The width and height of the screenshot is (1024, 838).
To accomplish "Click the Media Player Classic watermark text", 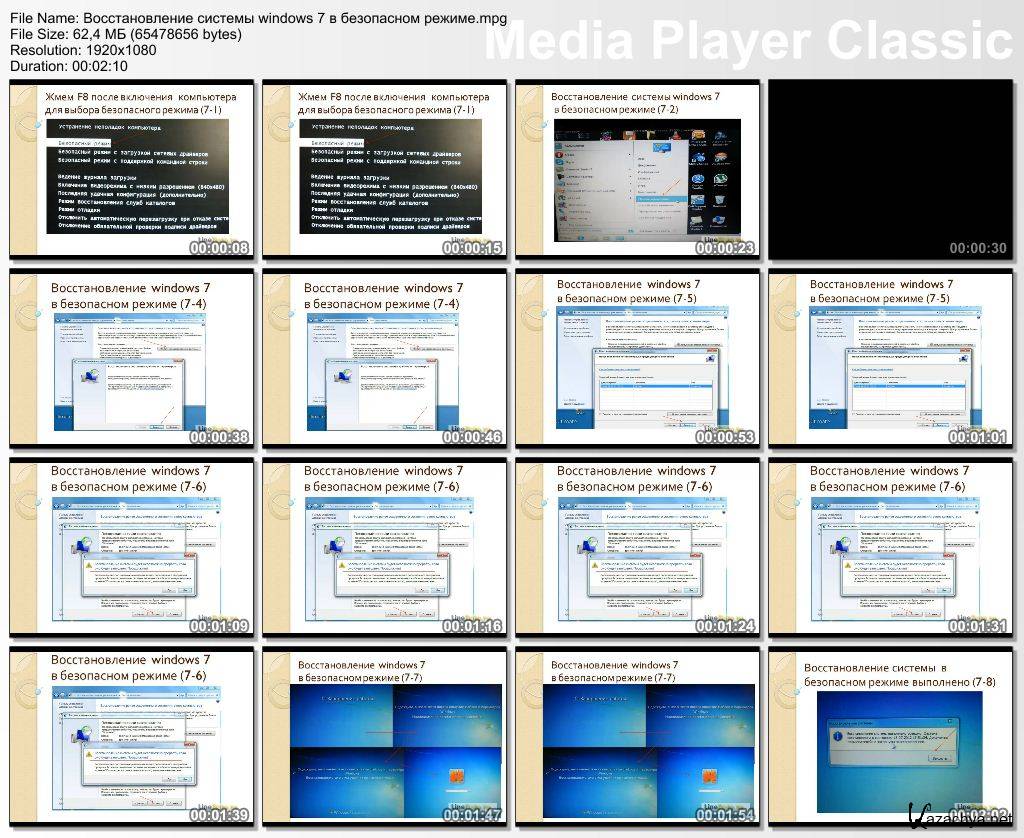I will tap(749, 40).
